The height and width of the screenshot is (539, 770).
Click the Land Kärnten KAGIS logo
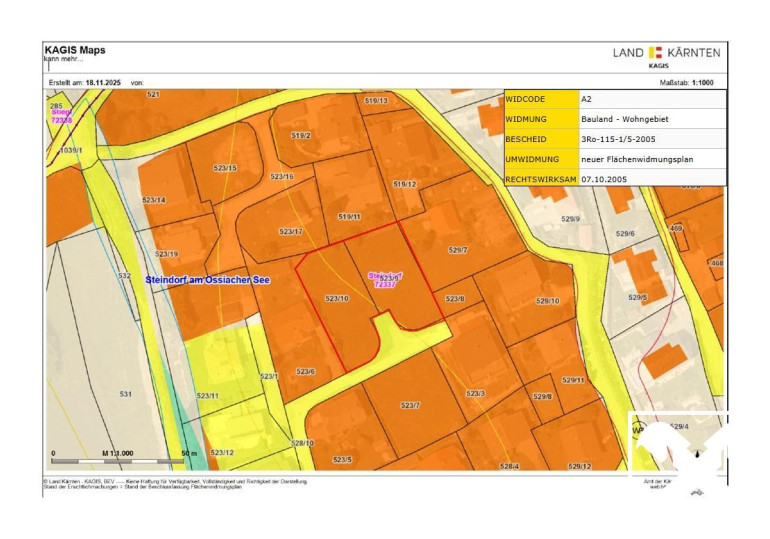click(666, 55)
